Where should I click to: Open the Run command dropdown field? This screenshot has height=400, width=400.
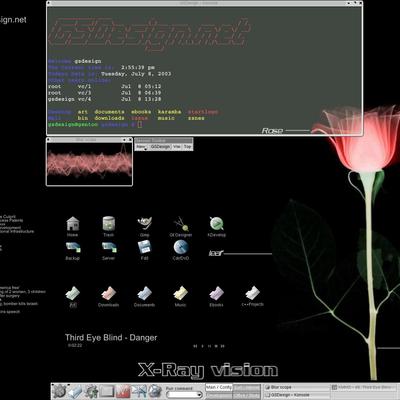(184, 395)
